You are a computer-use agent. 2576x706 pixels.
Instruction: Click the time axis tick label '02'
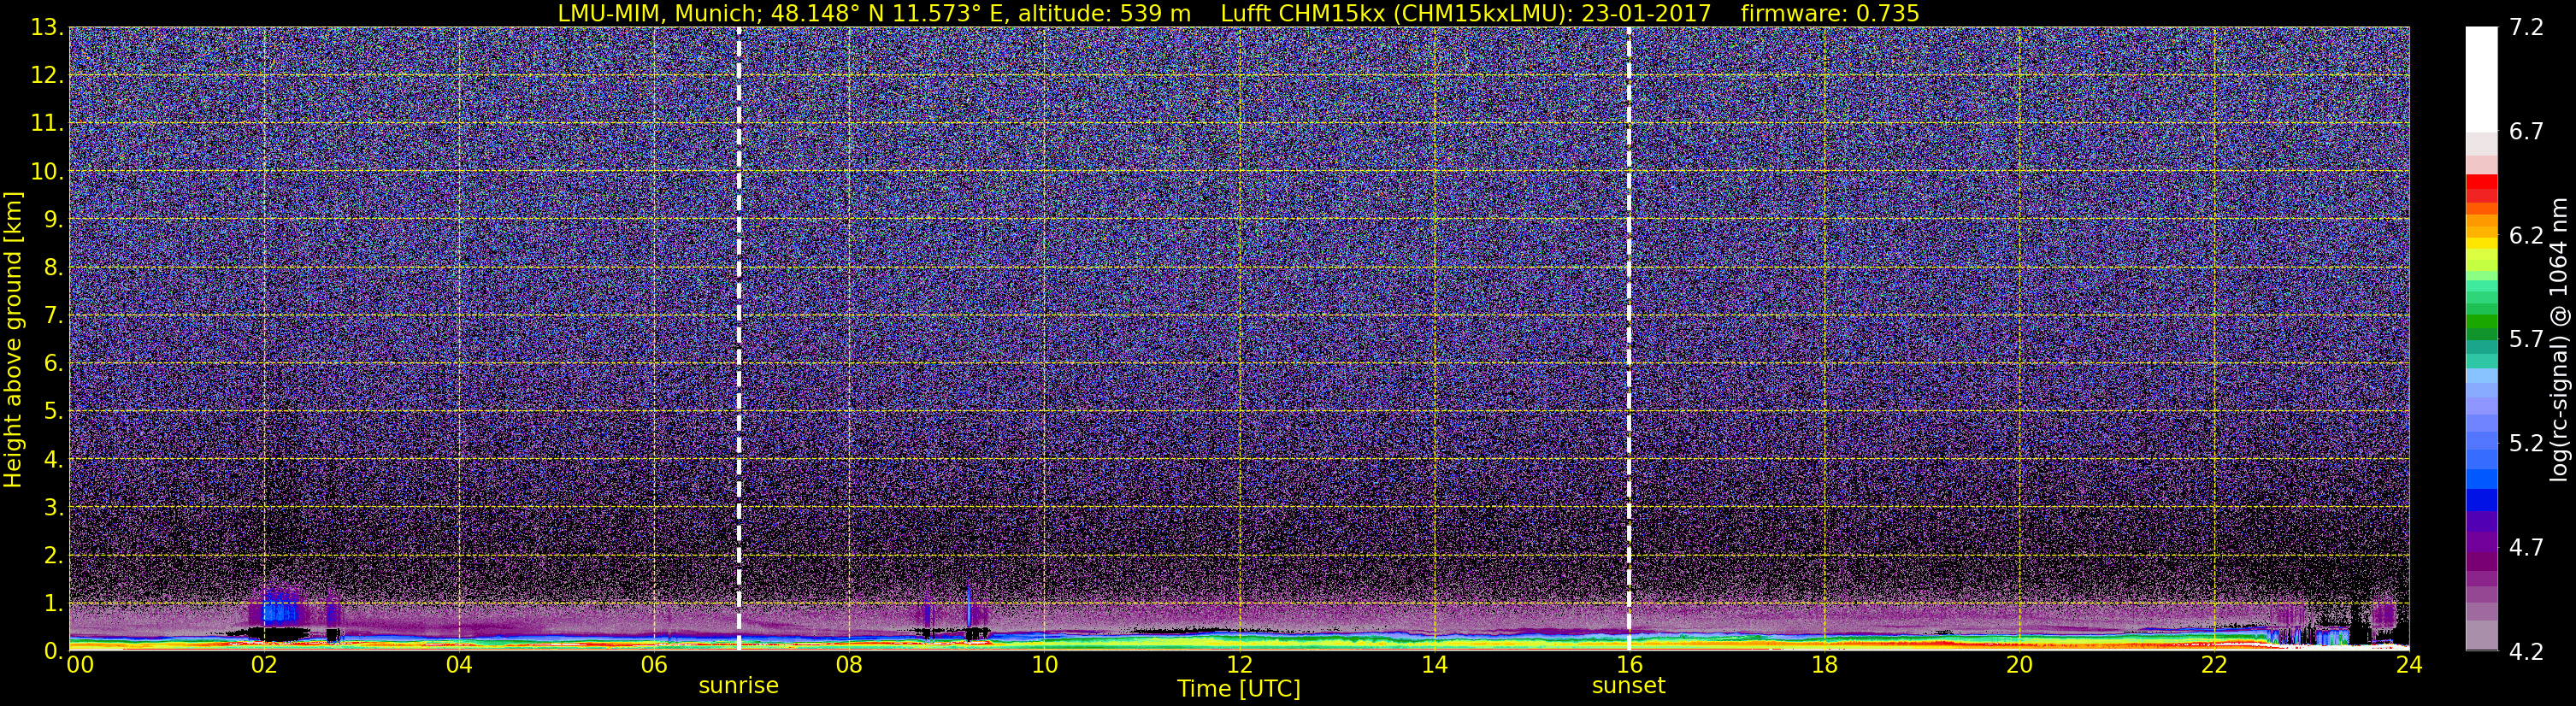tap(264, 666)
